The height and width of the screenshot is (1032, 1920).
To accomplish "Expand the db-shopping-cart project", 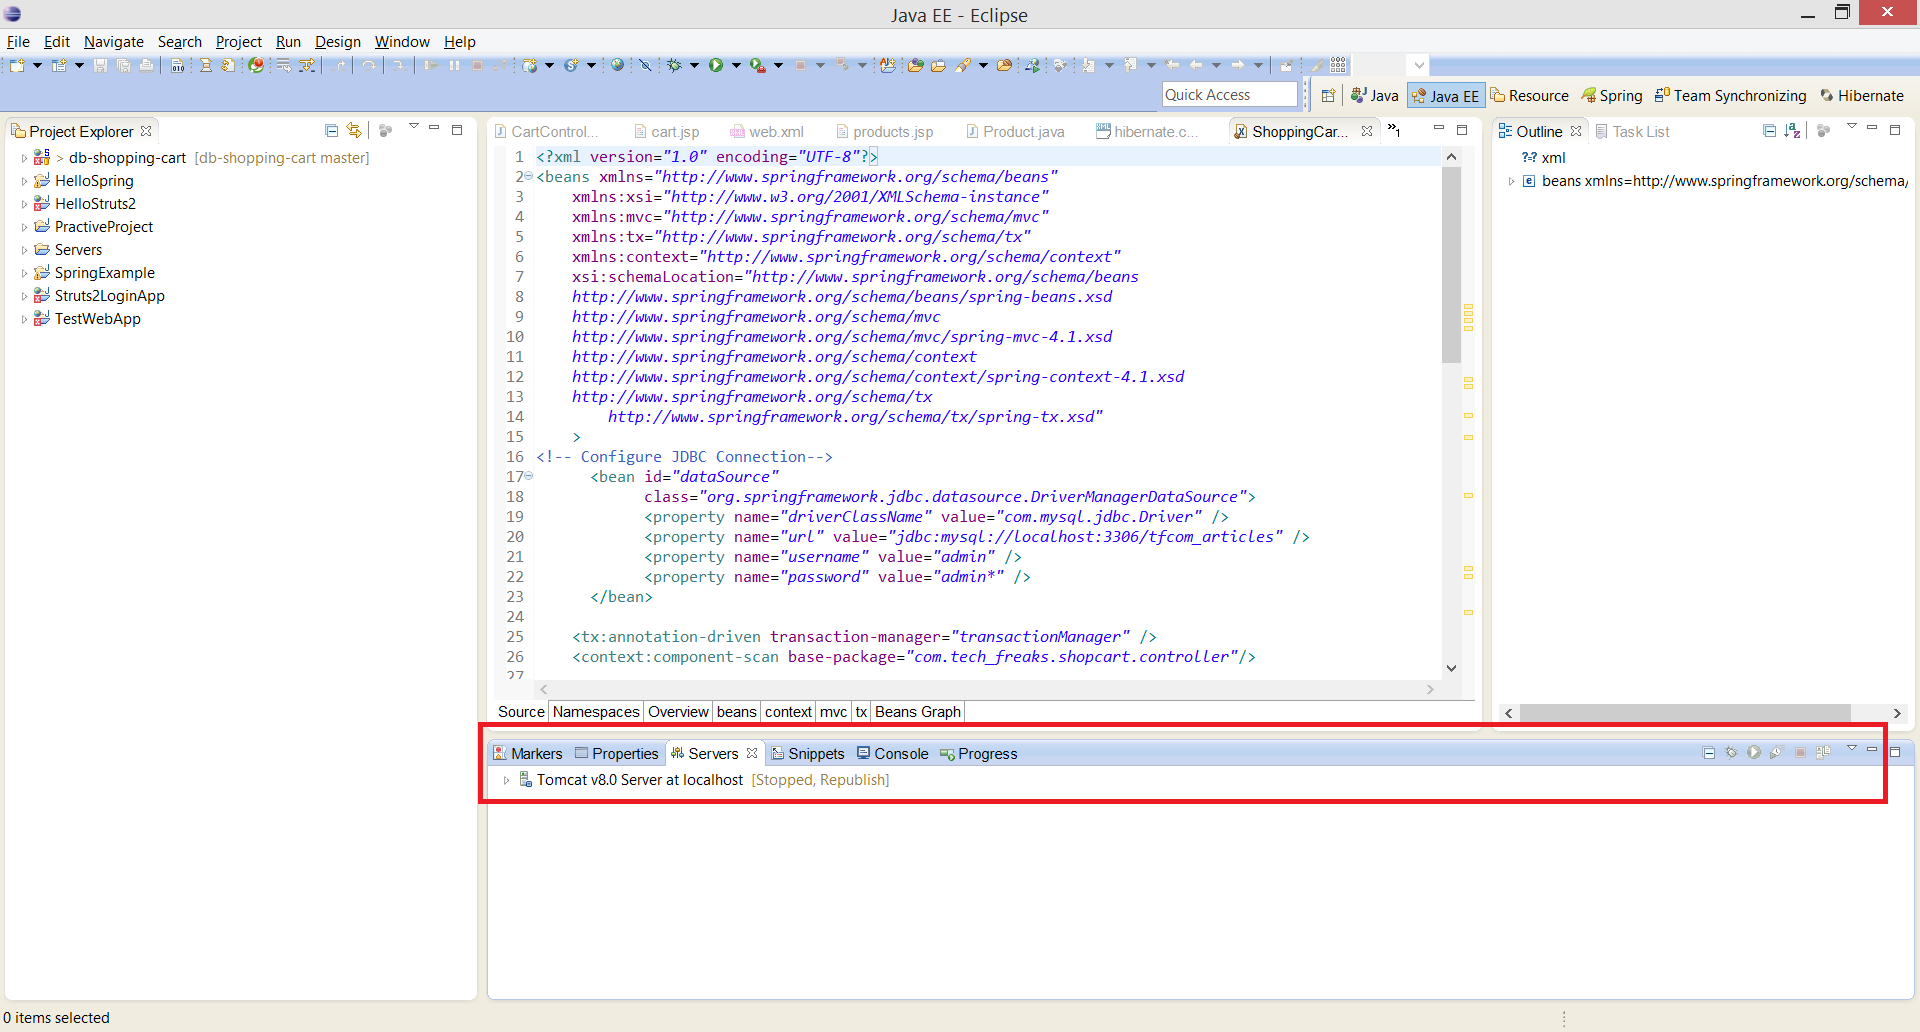I will click(24, 158).
